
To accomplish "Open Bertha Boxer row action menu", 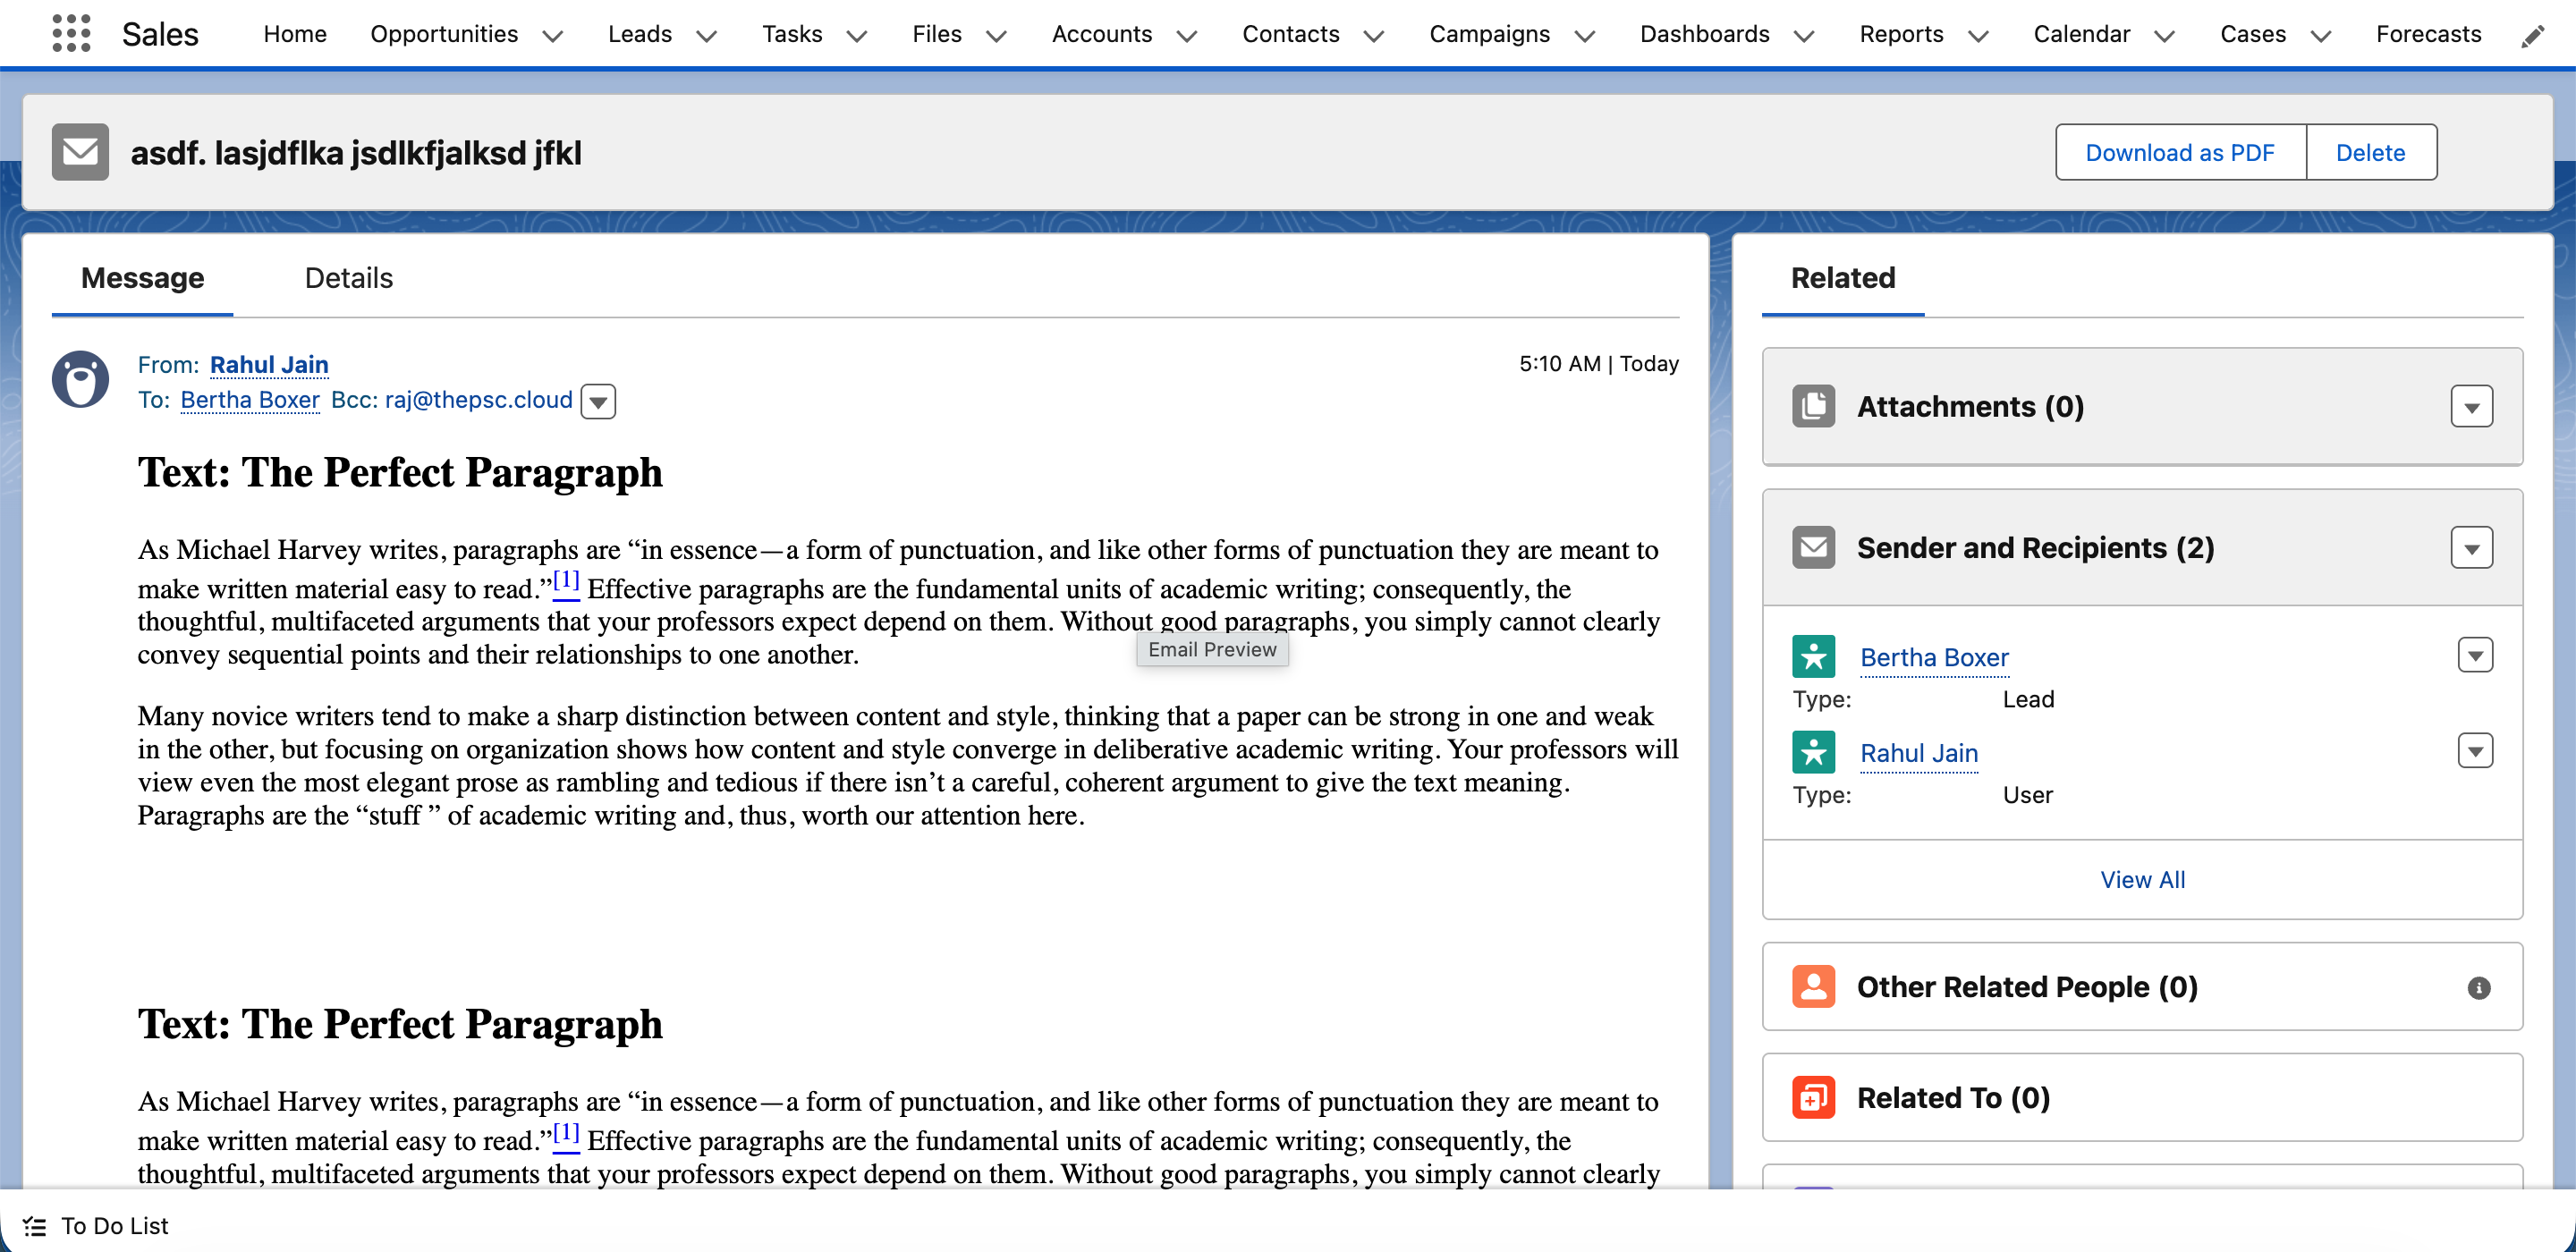I will pos(2474,656).
